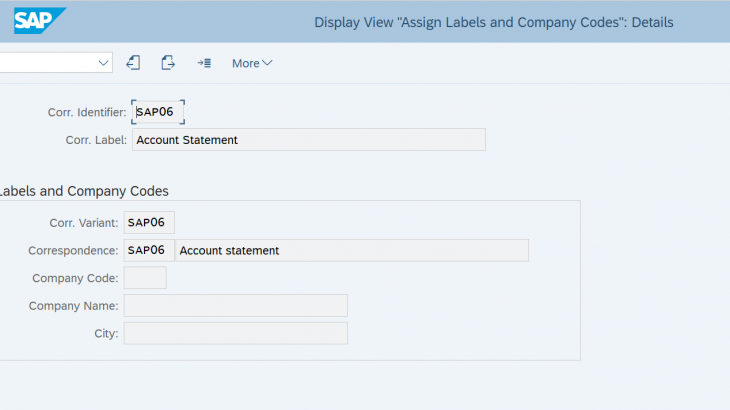Image resolution: width=730 pixels, height=410 pixels.
Task: Click the other entry position icon
Action: (204, 62)
